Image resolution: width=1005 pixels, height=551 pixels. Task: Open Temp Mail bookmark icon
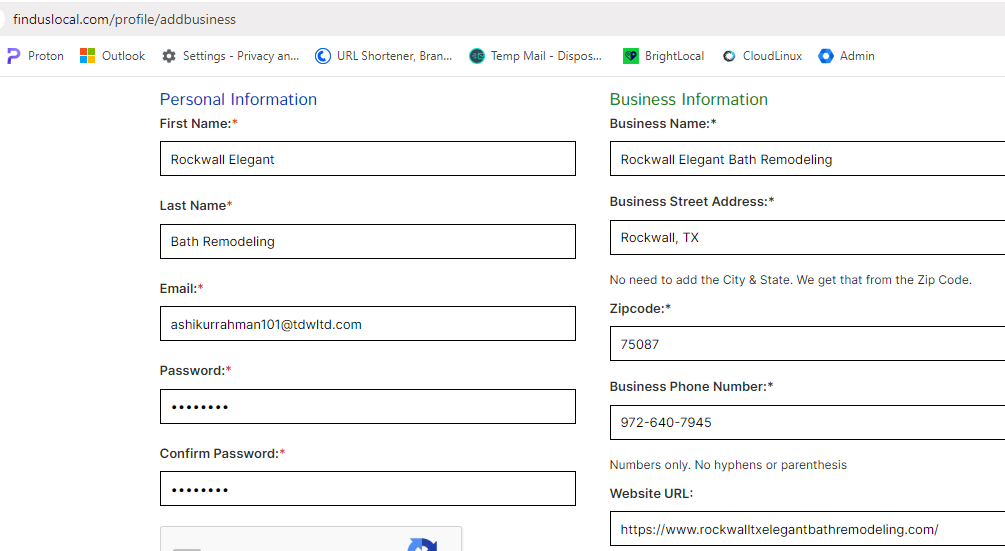click(x=477, y=56)
